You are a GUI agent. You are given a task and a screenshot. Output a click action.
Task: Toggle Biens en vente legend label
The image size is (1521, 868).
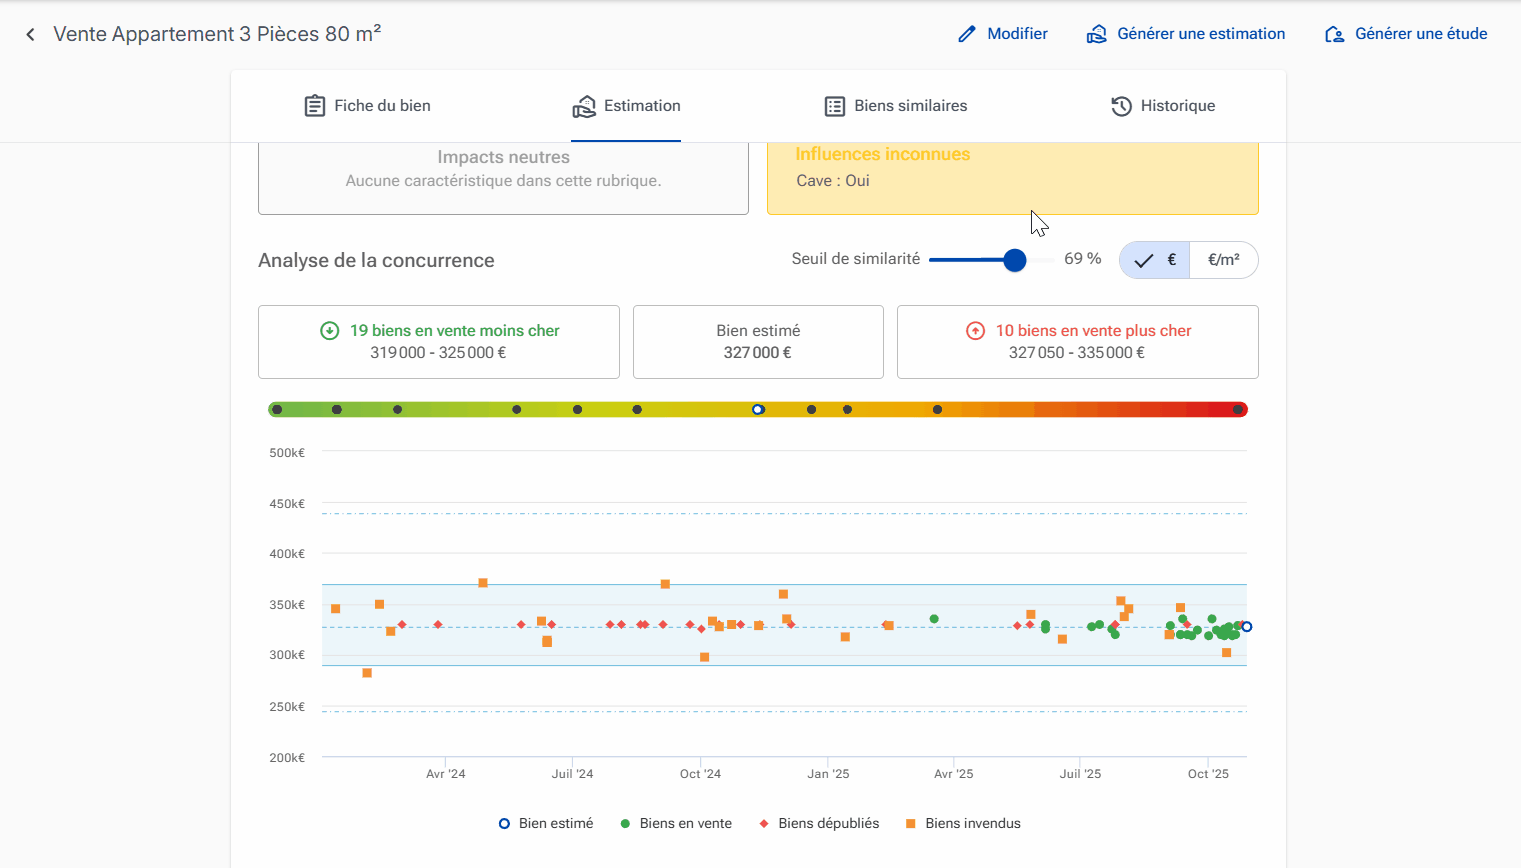[x=686, y=824]
